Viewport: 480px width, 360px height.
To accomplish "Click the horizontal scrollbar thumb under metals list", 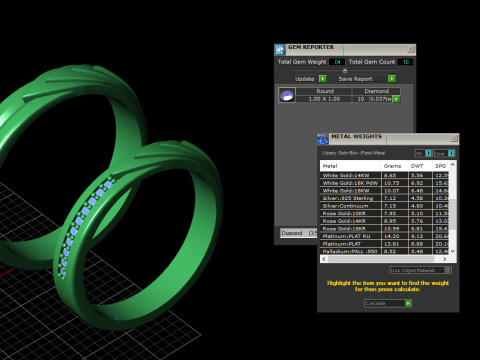I will pos(381,259).
